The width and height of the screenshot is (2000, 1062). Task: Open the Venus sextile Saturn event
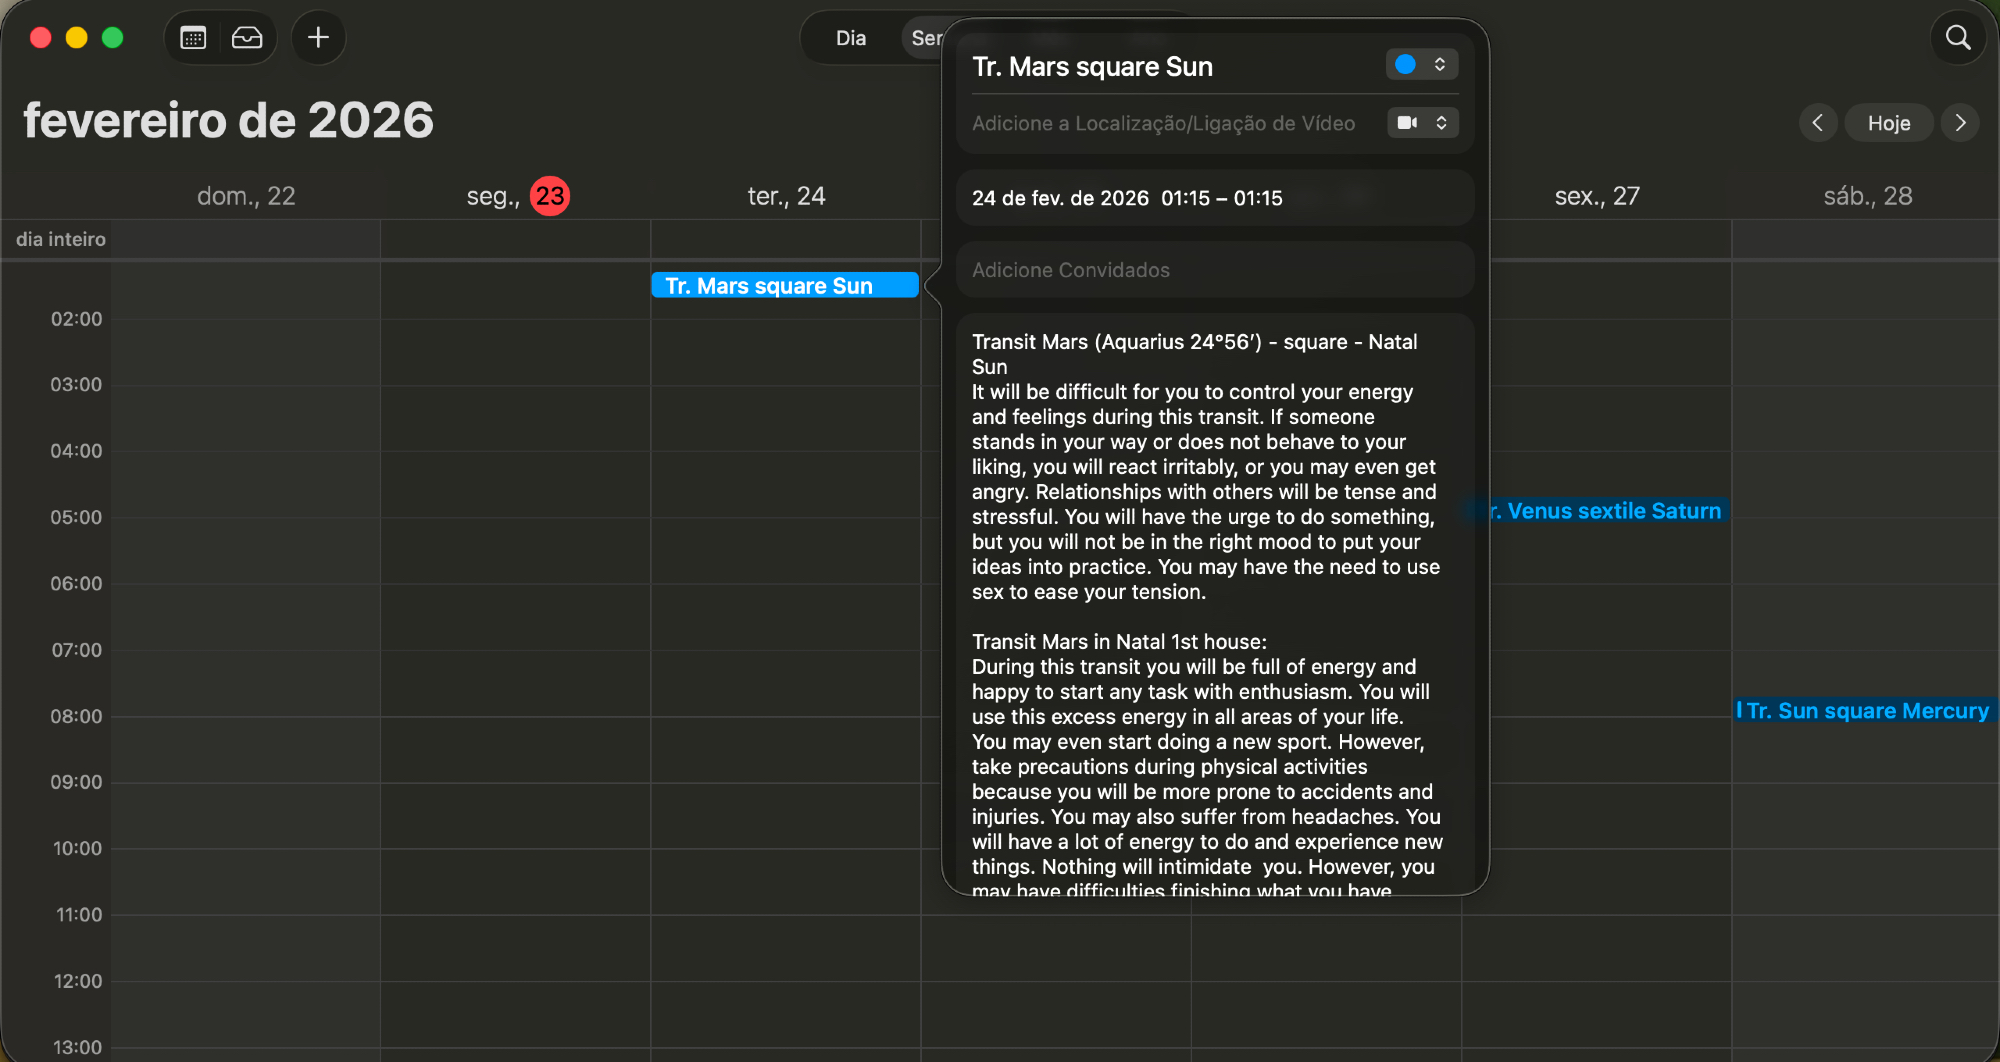[1612, 511]
